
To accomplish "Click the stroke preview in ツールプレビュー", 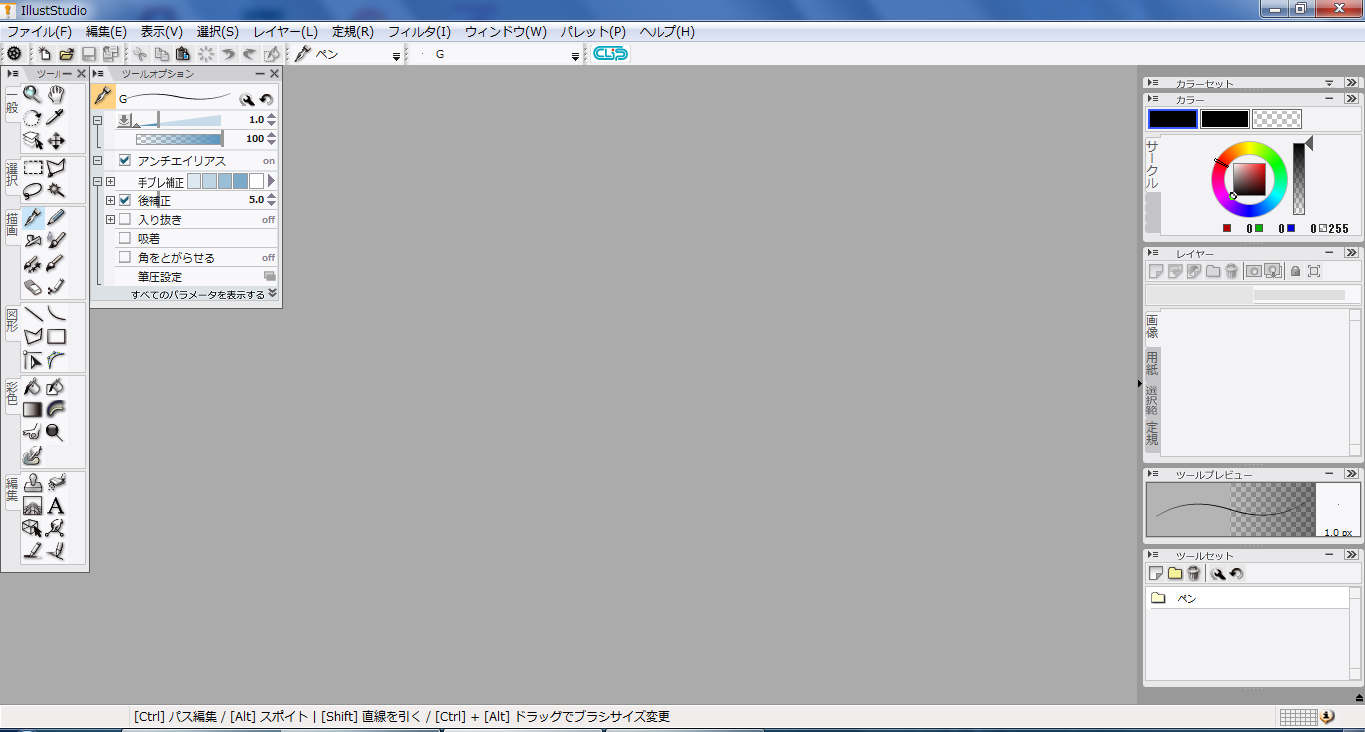I will coord(1230,510).
